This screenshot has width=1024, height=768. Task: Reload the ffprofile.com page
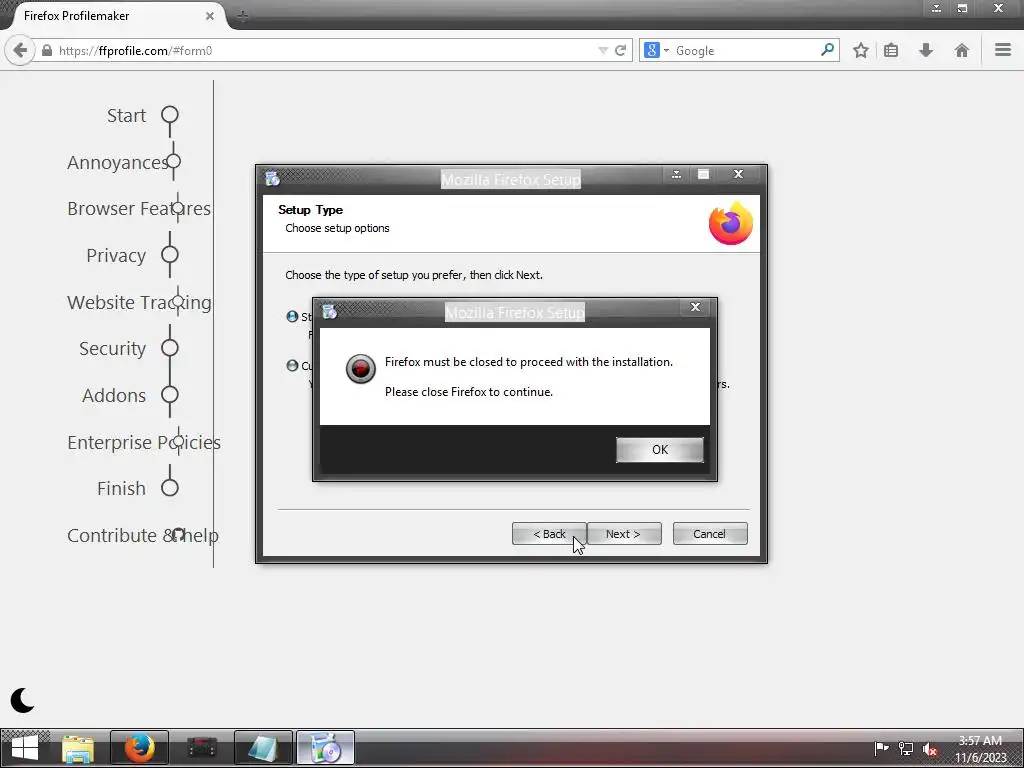(x=620, y=50)
